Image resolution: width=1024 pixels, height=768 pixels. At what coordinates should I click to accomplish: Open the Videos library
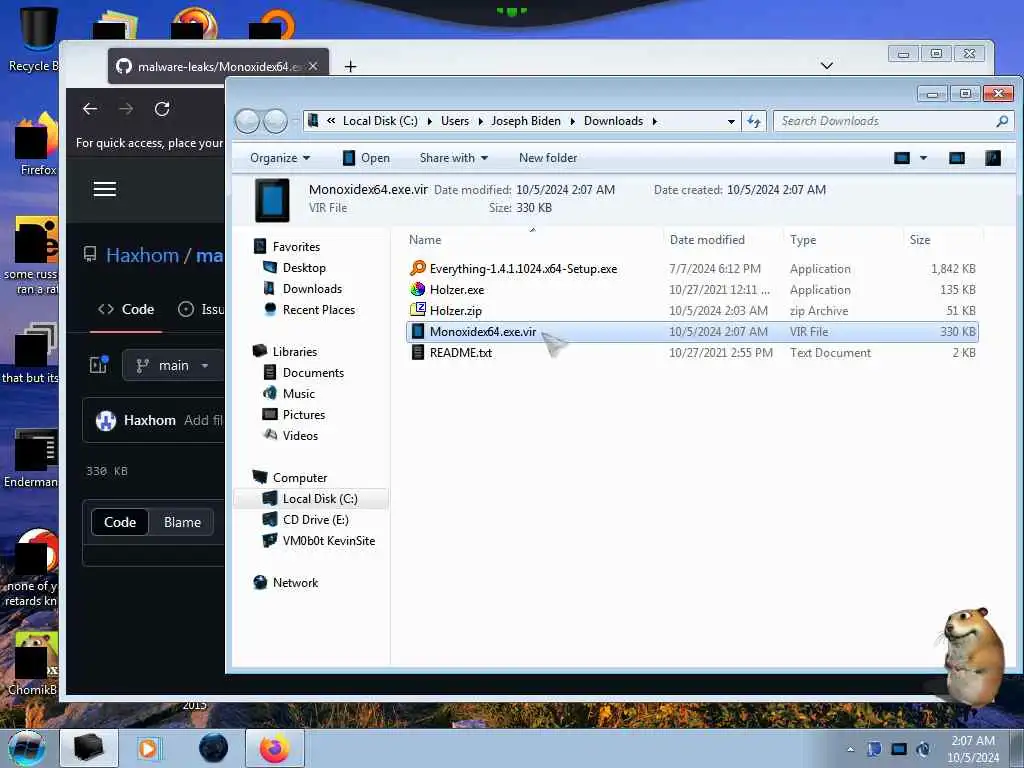click(300, 436)
